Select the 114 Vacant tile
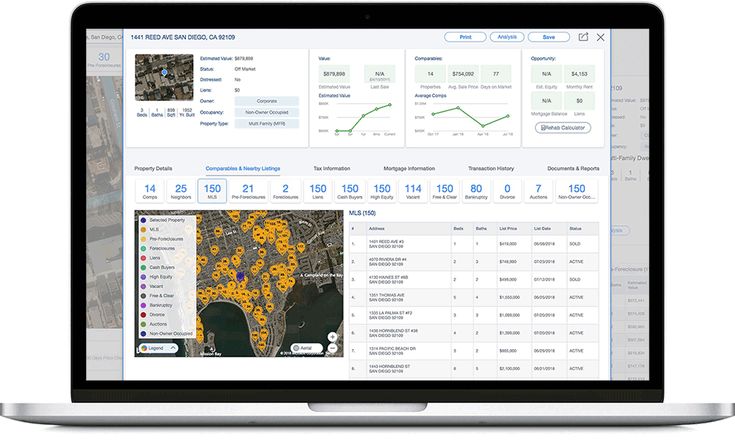 (x=413, y=191)
